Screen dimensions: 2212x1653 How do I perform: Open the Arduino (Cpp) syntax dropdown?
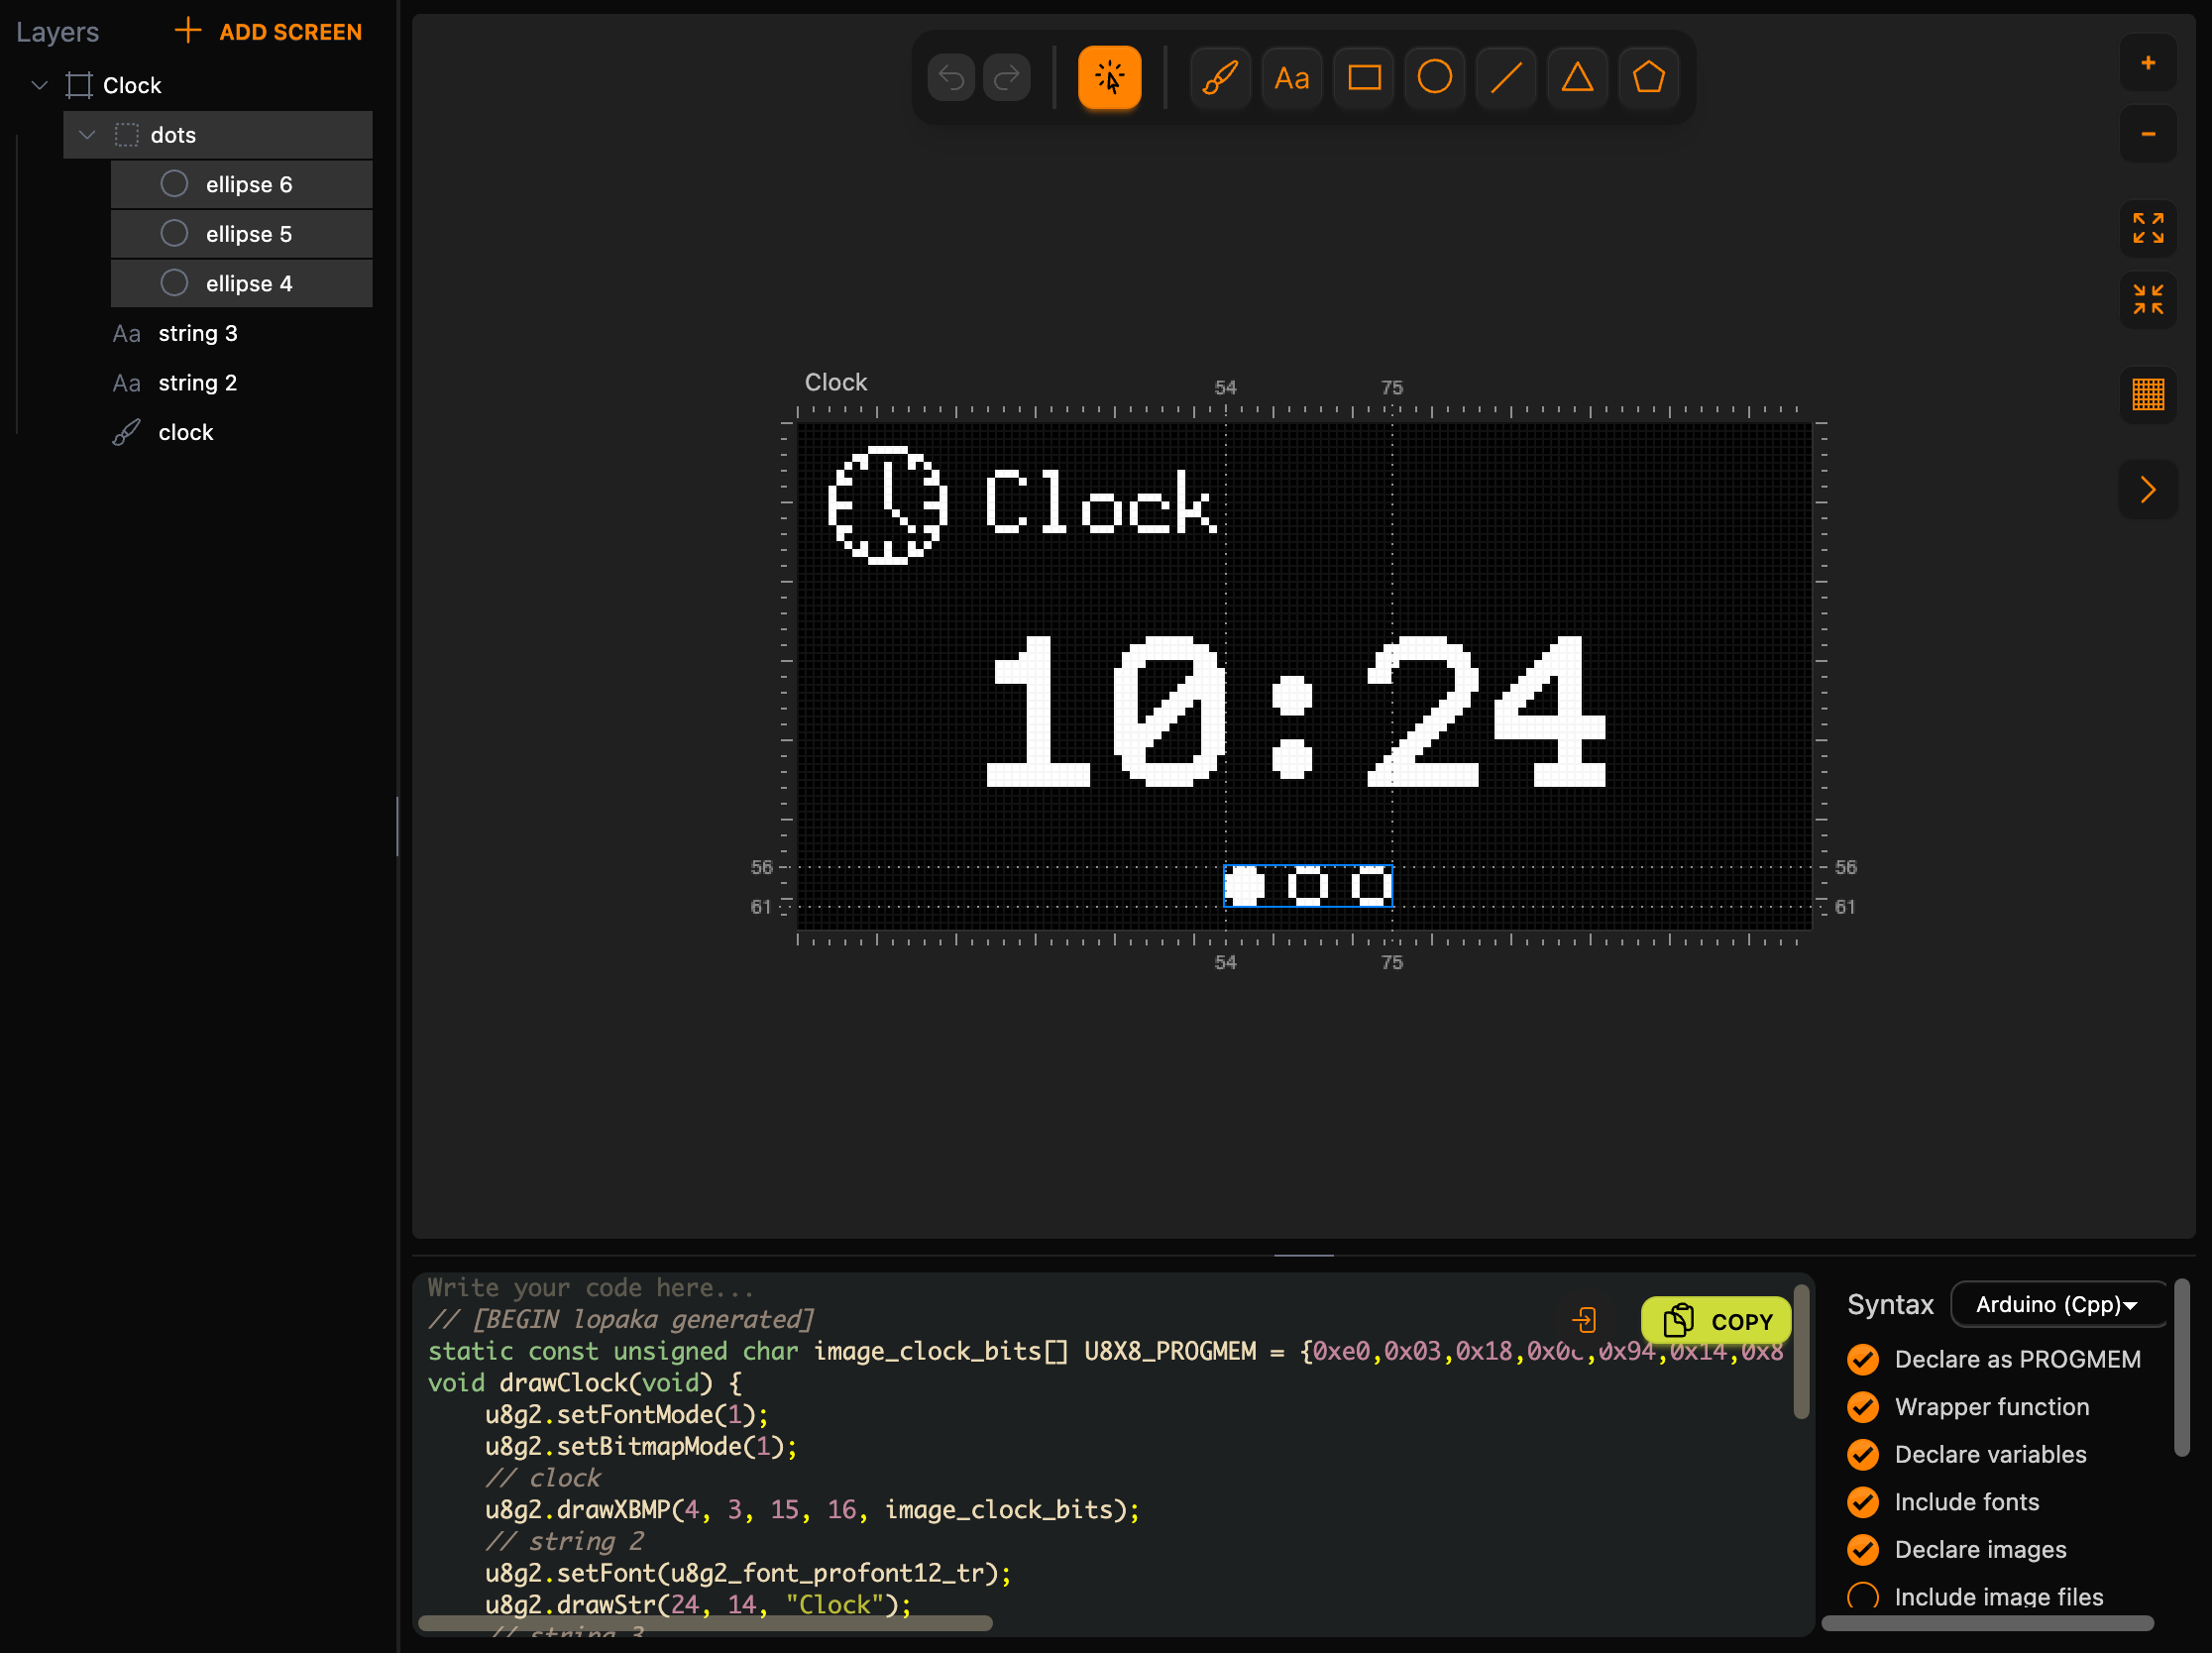click(x=2057, y=1304)
